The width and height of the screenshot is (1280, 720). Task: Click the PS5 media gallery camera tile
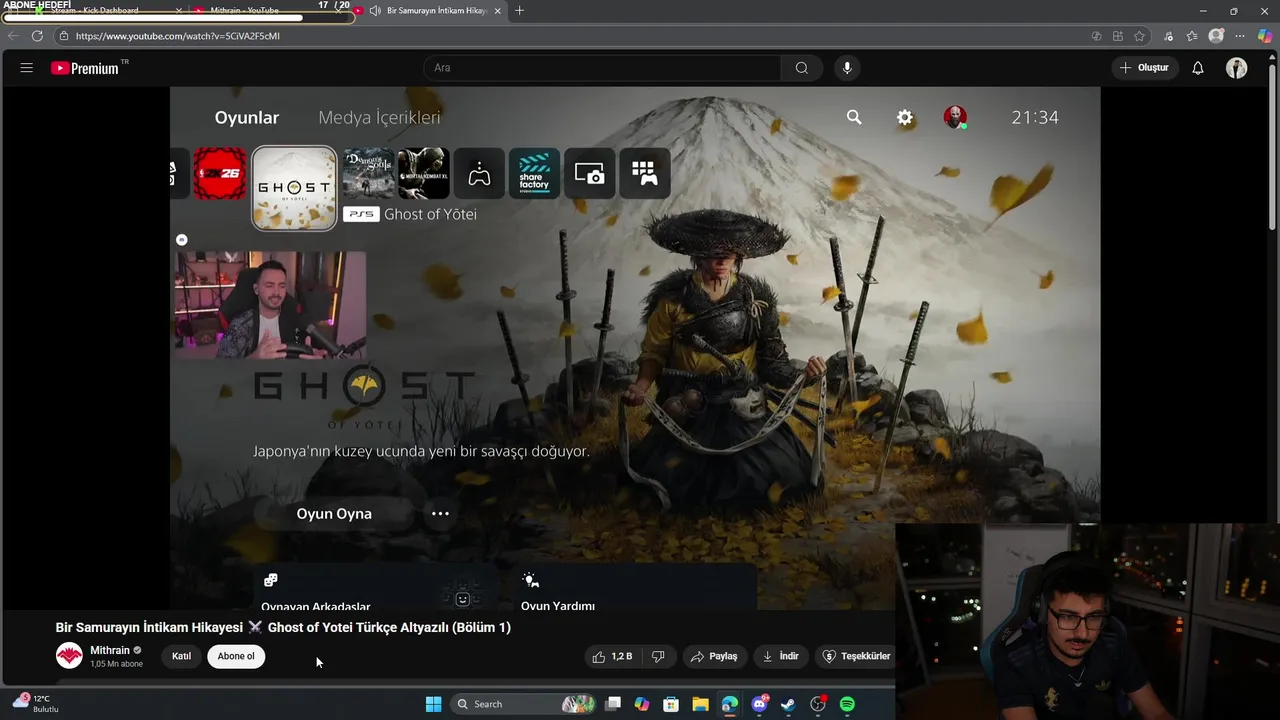click(589, 174)
